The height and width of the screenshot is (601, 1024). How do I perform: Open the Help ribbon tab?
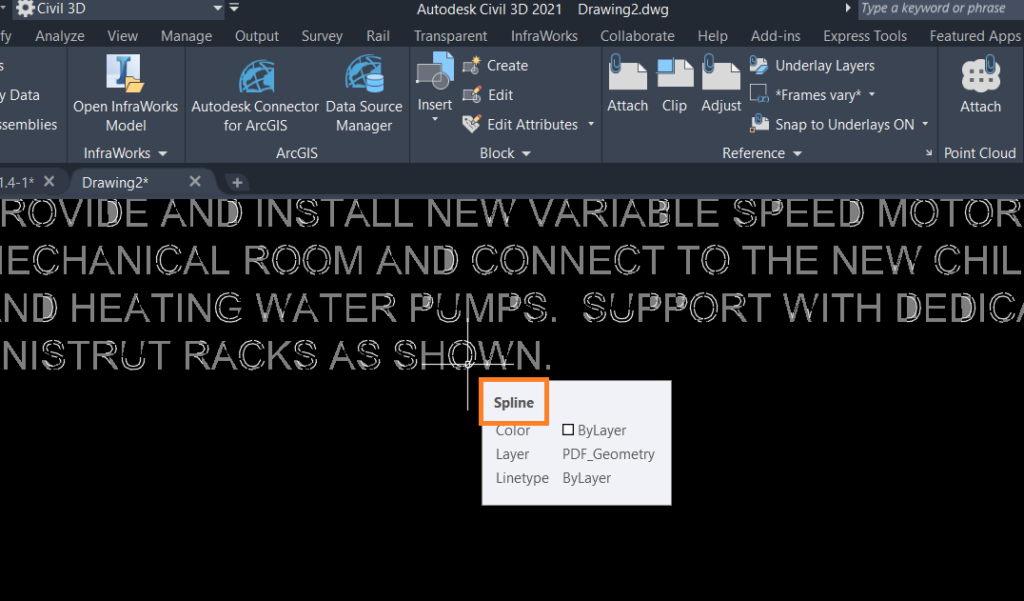(x=712, y=36)
